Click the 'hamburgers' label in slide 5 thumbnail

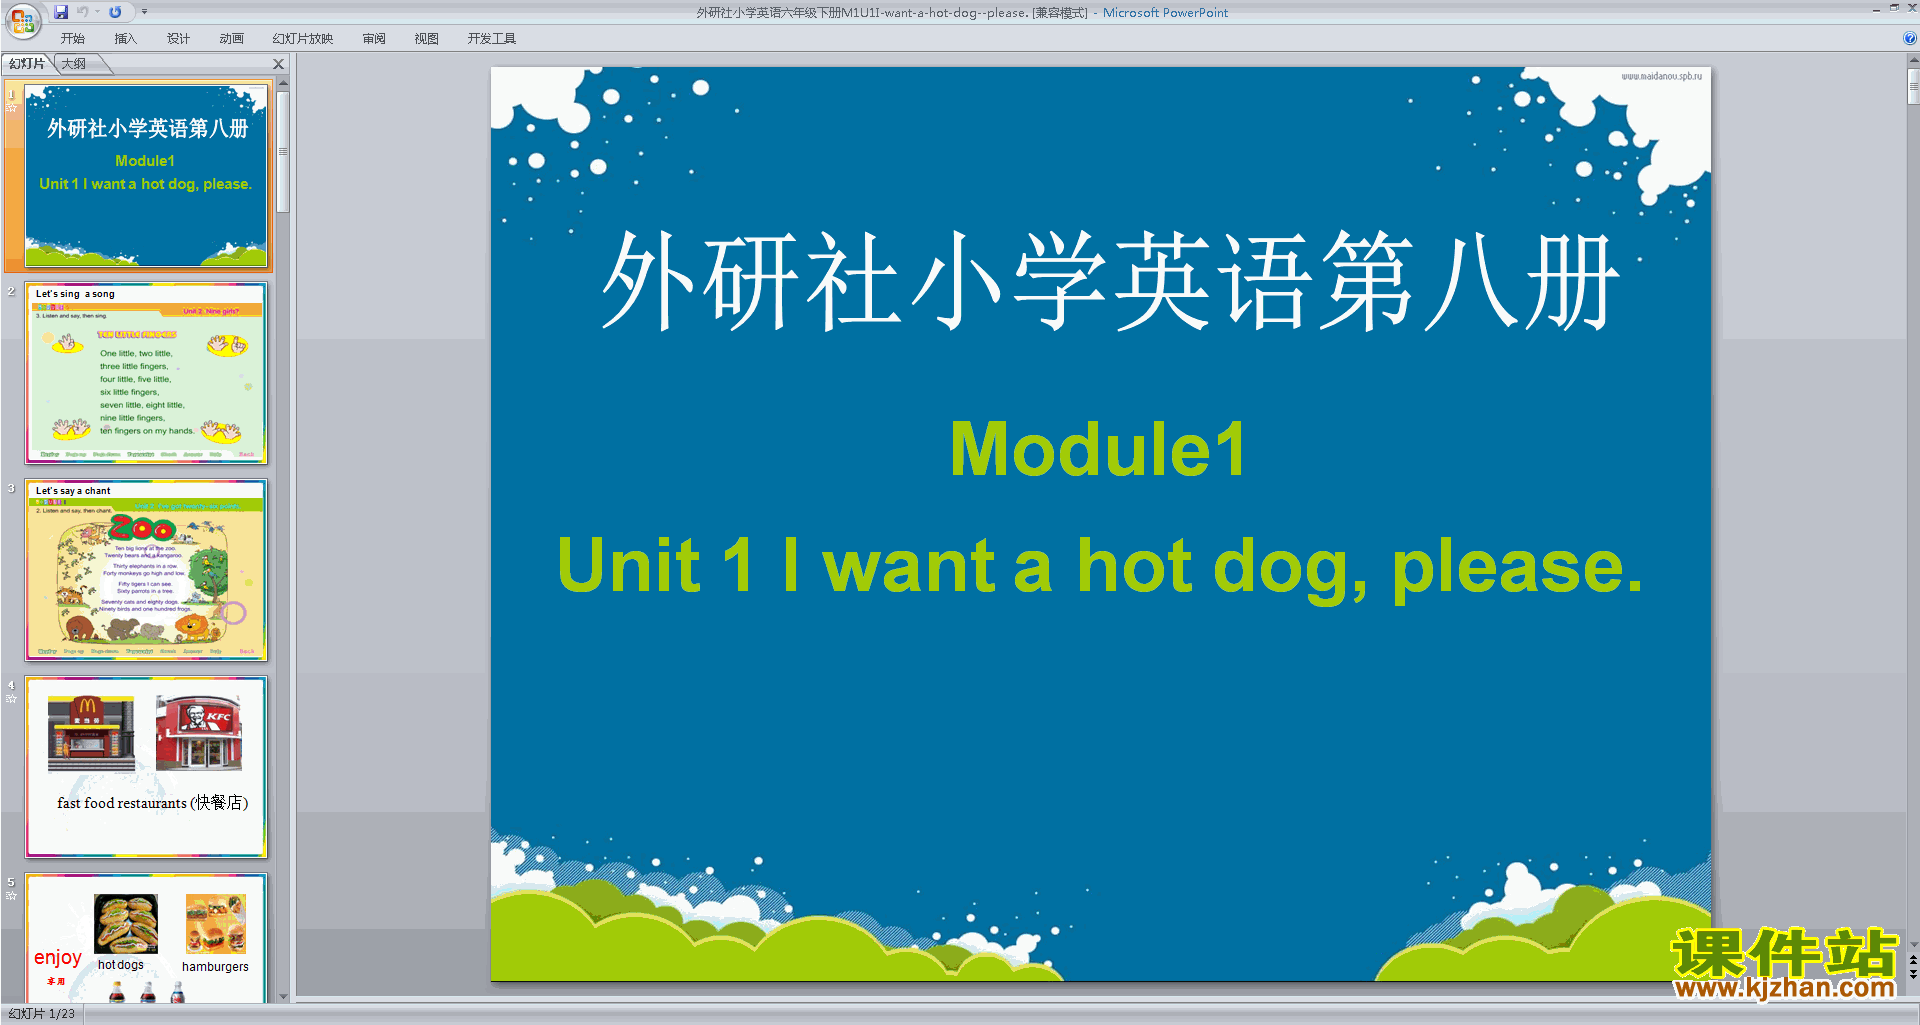tap(215, 967)
